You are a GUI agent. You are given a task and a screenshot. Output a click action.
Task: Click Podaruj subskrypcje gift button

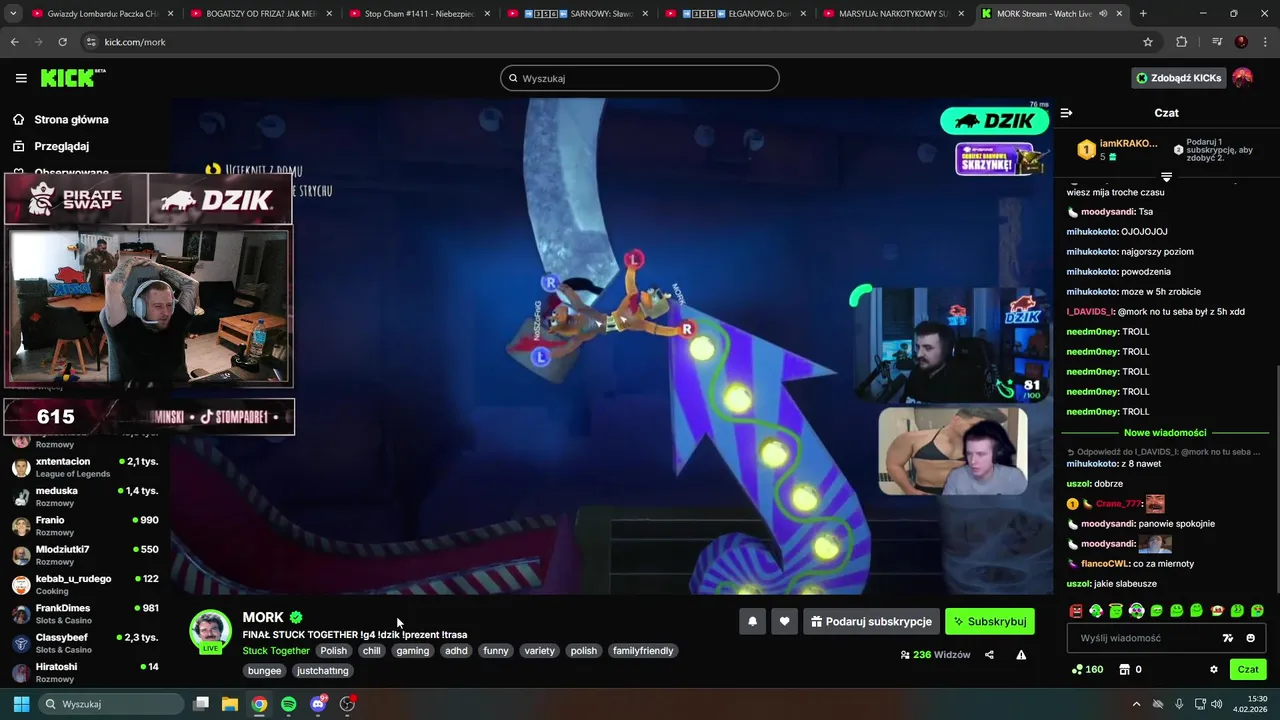tap(871, 621)
